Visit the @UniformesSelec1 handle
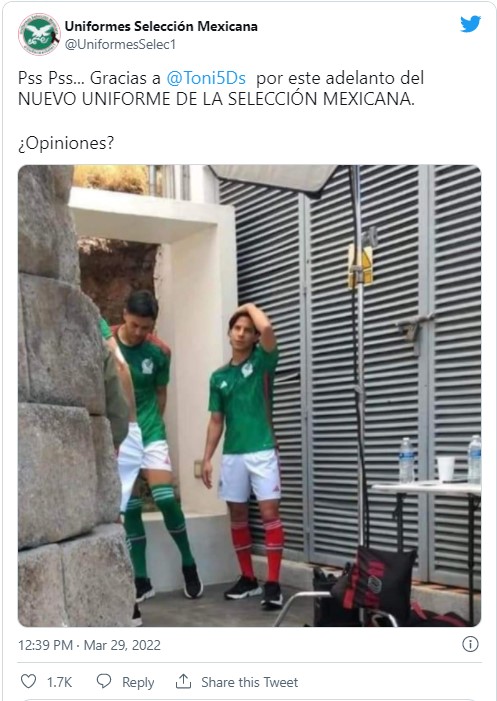497x701 pixels. [x=120, y=44]
